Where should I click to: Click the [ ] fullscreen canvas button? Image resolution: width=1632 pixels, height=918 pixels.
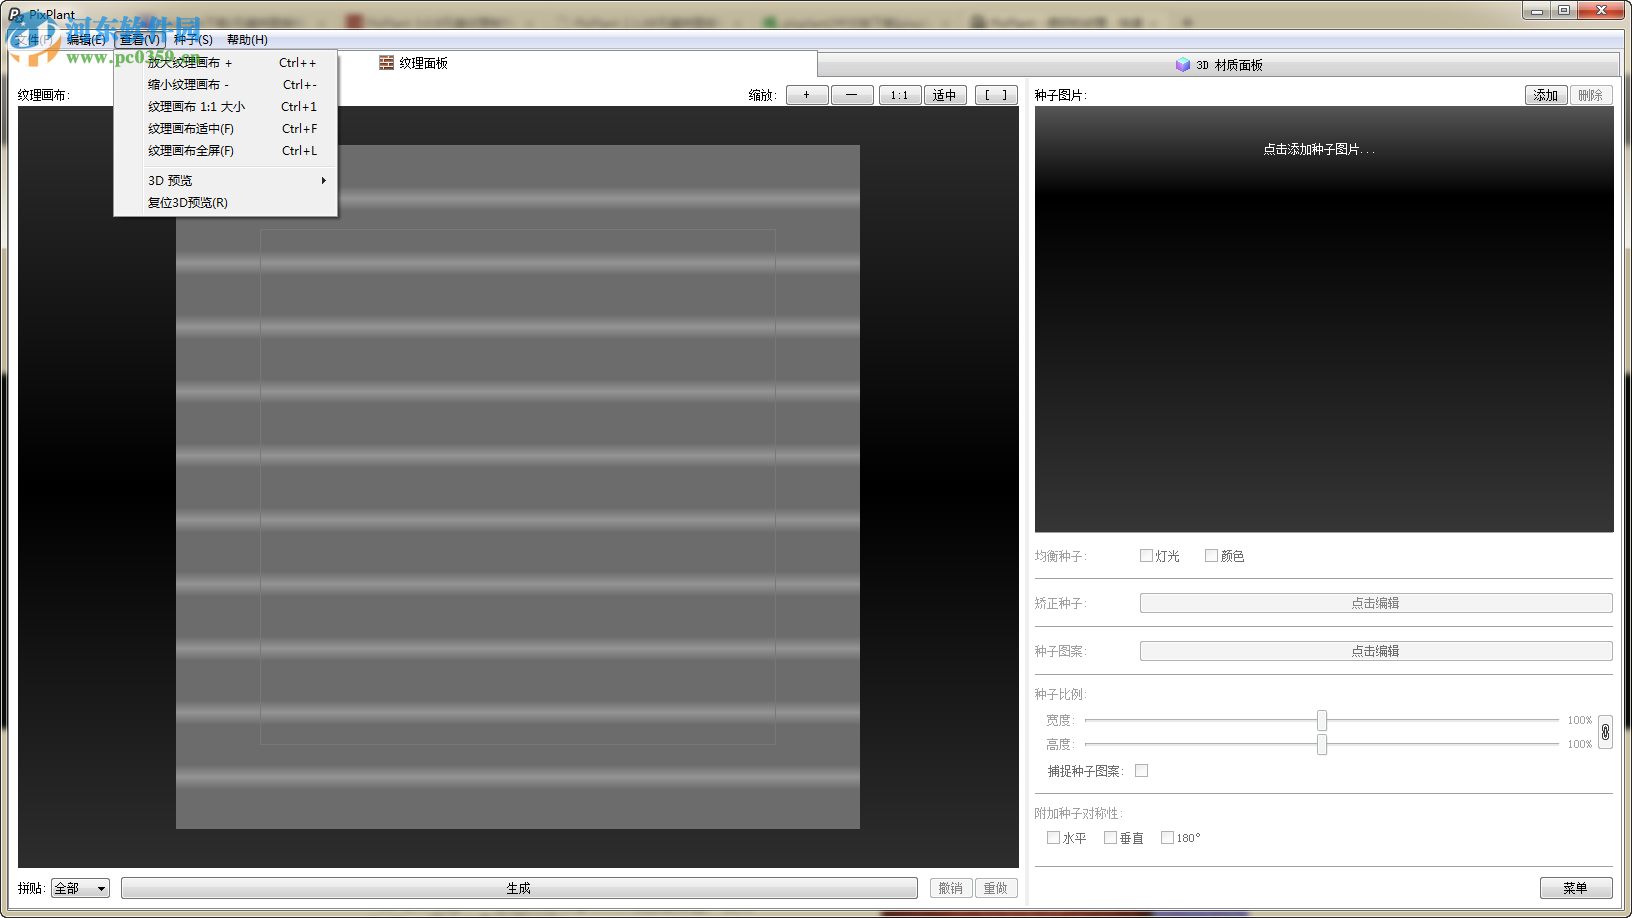pos(996,95)
